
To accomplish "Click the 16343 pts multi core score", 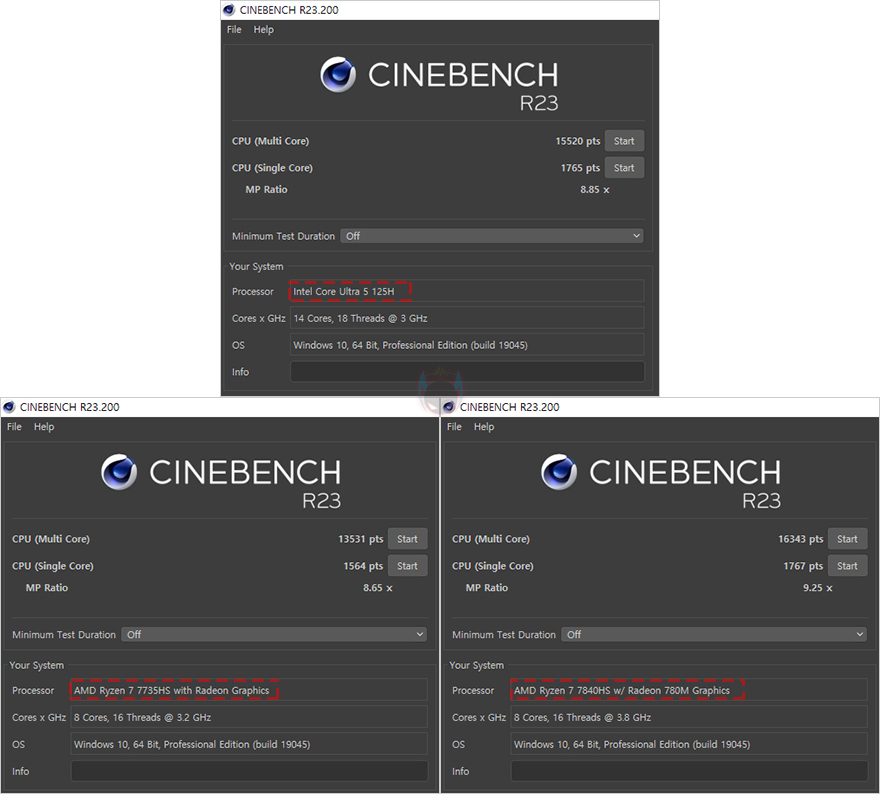I will 800,539.
